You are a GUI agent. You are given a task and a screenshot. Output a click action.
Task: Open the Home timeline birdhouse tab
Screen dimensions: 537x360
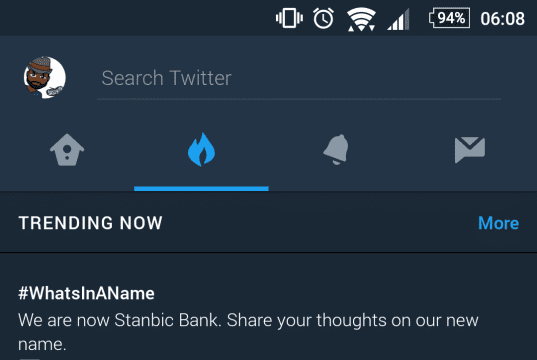pos(67,150)
